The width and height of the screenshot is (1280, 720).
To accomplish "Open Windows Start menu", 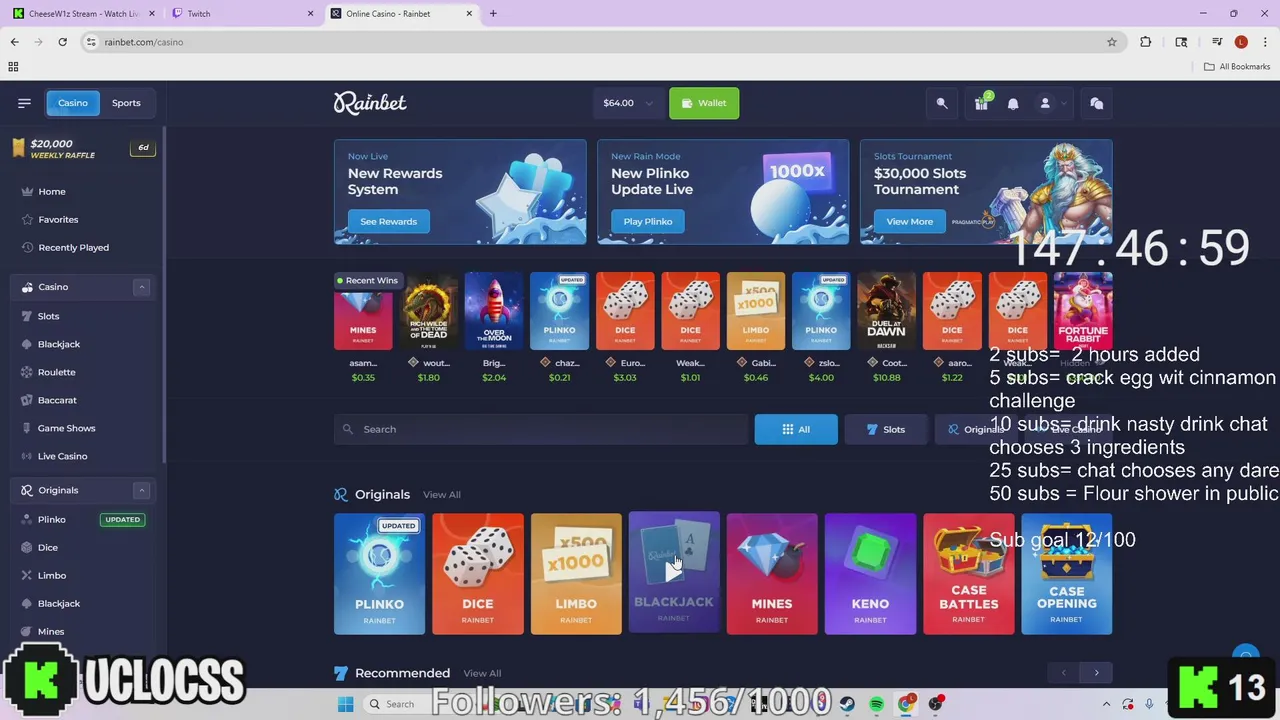I will pyautogui.click(x=346, y=704).
